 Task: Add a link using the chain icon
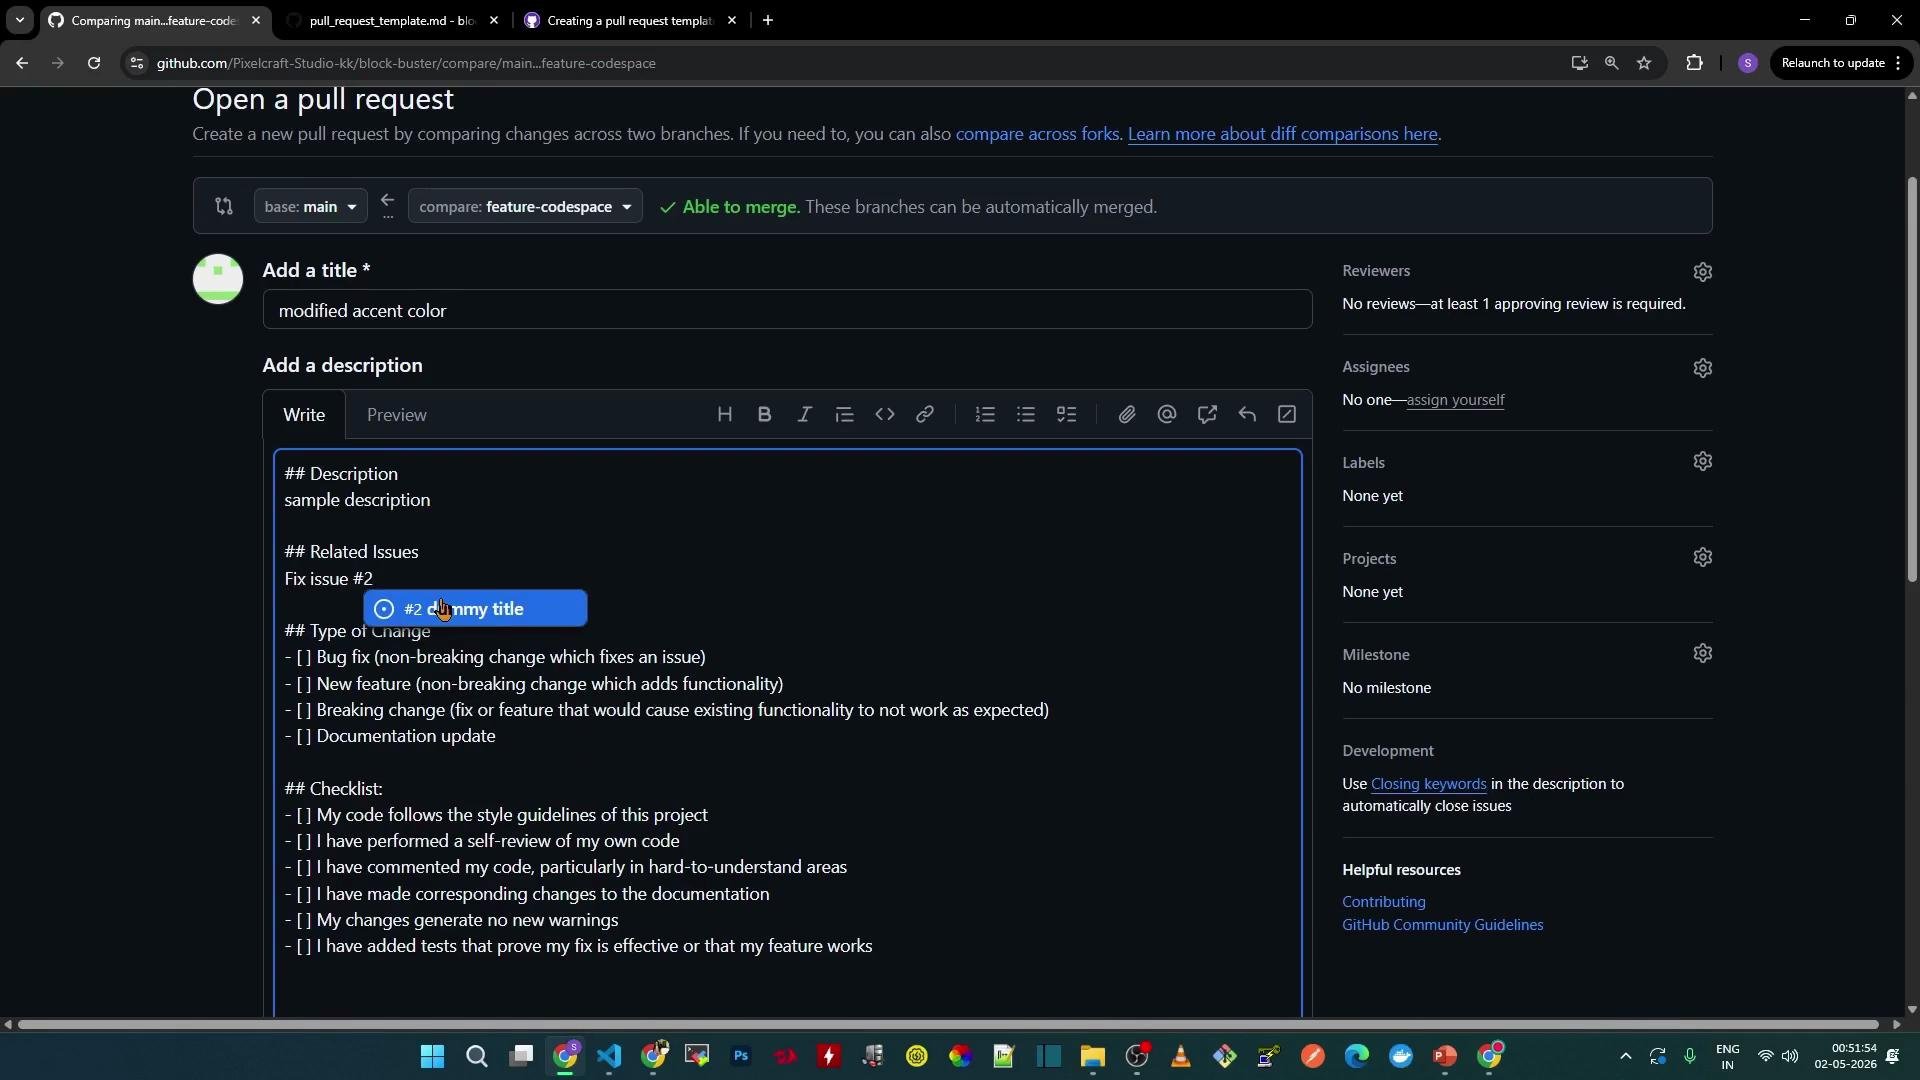point(925,415)
